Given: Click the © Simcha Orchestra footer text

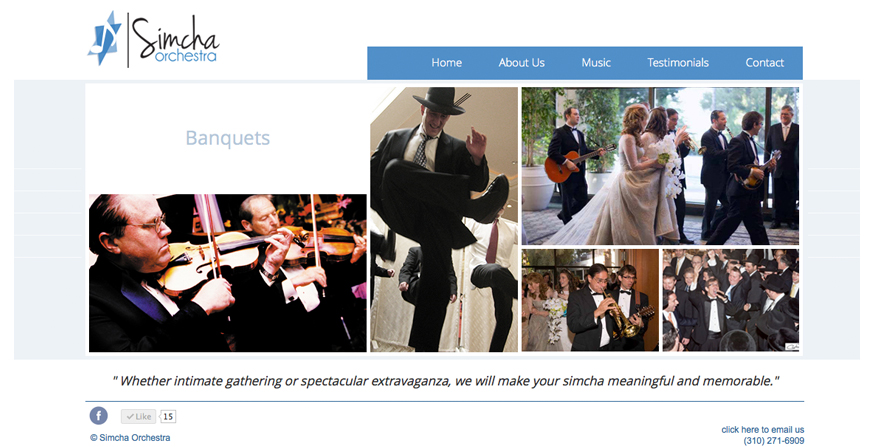Looking at the screenshot, I should 130,438.
